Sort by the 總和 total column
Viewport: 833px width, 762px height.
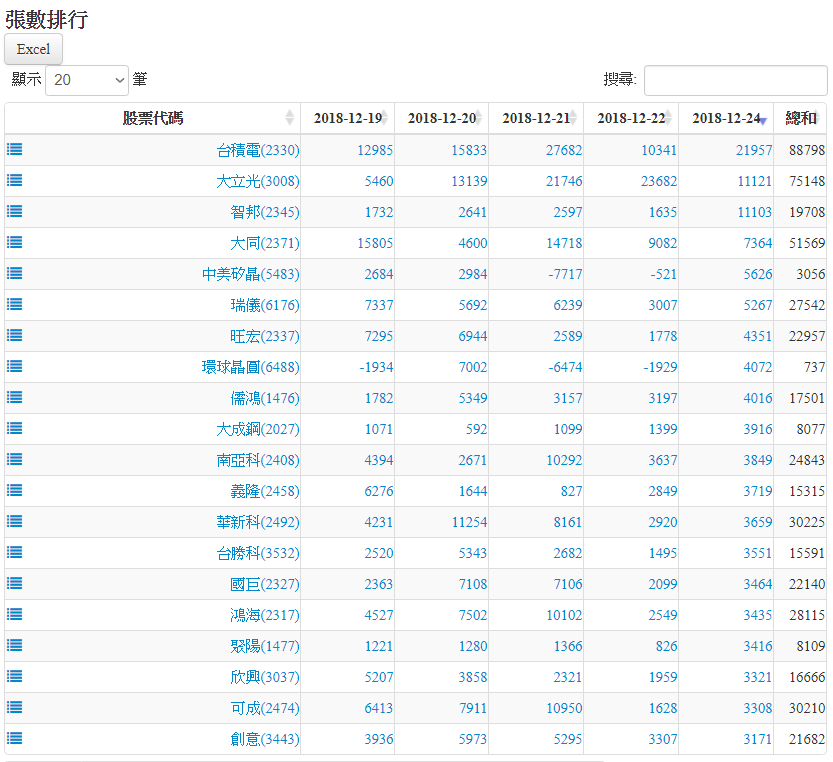click(800, 118)
